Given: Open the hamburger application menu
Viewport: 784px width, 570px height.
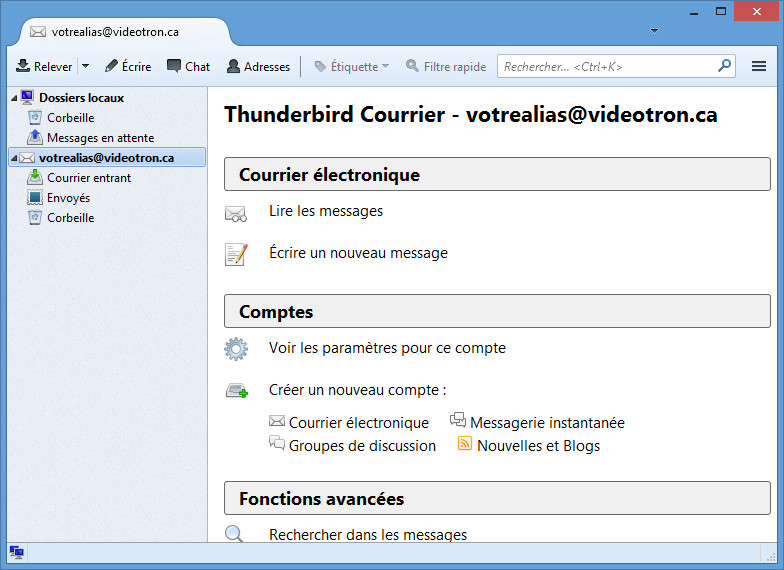Looking at the screenshot, I should 758,66.
